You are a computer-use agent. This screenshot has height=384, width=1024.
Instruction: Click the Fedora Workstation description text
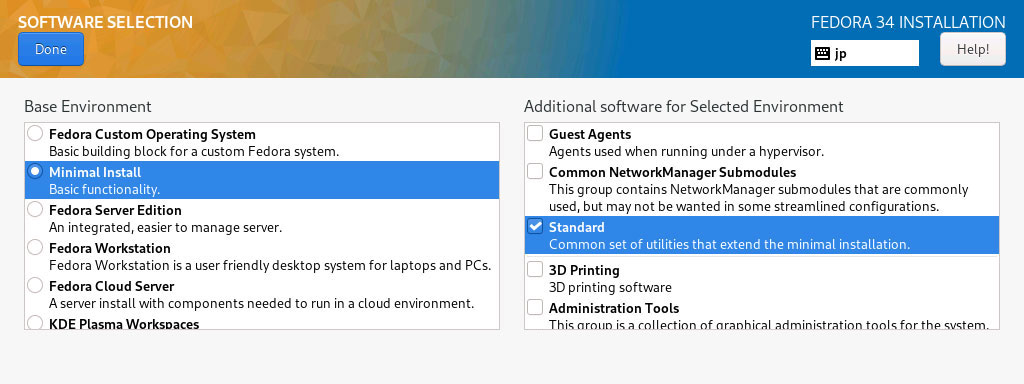pos(270,266)
